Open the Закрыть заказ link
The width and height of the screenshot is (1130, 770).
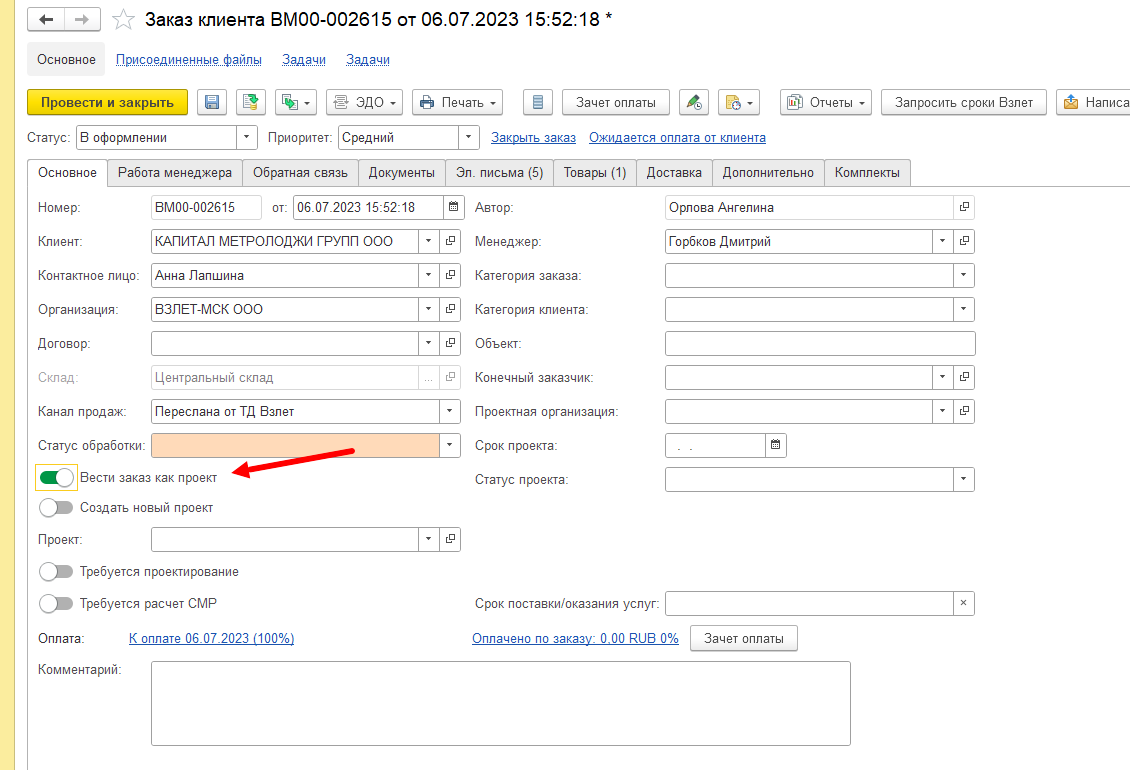[533, 138]
